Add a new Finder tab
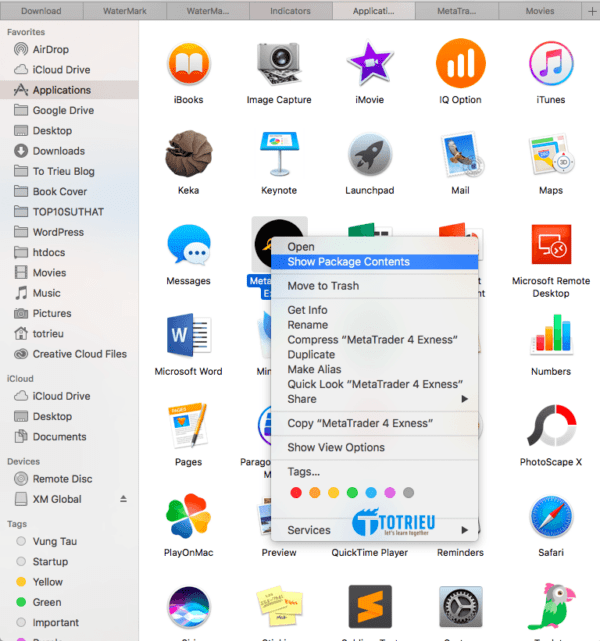Viewport: 600px width, 641px height. point(591,11)
